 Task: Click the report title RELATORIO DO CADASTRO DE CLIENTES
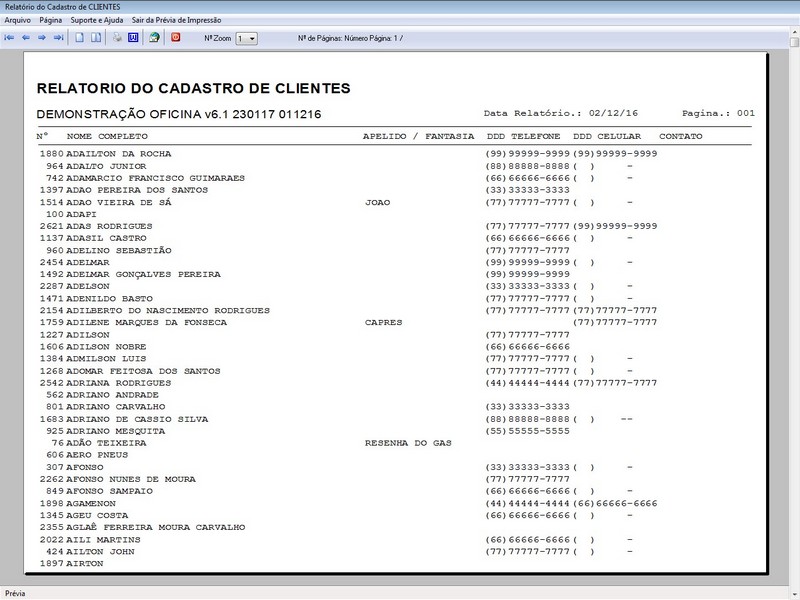pyautogui.click(x=193, y=88)
